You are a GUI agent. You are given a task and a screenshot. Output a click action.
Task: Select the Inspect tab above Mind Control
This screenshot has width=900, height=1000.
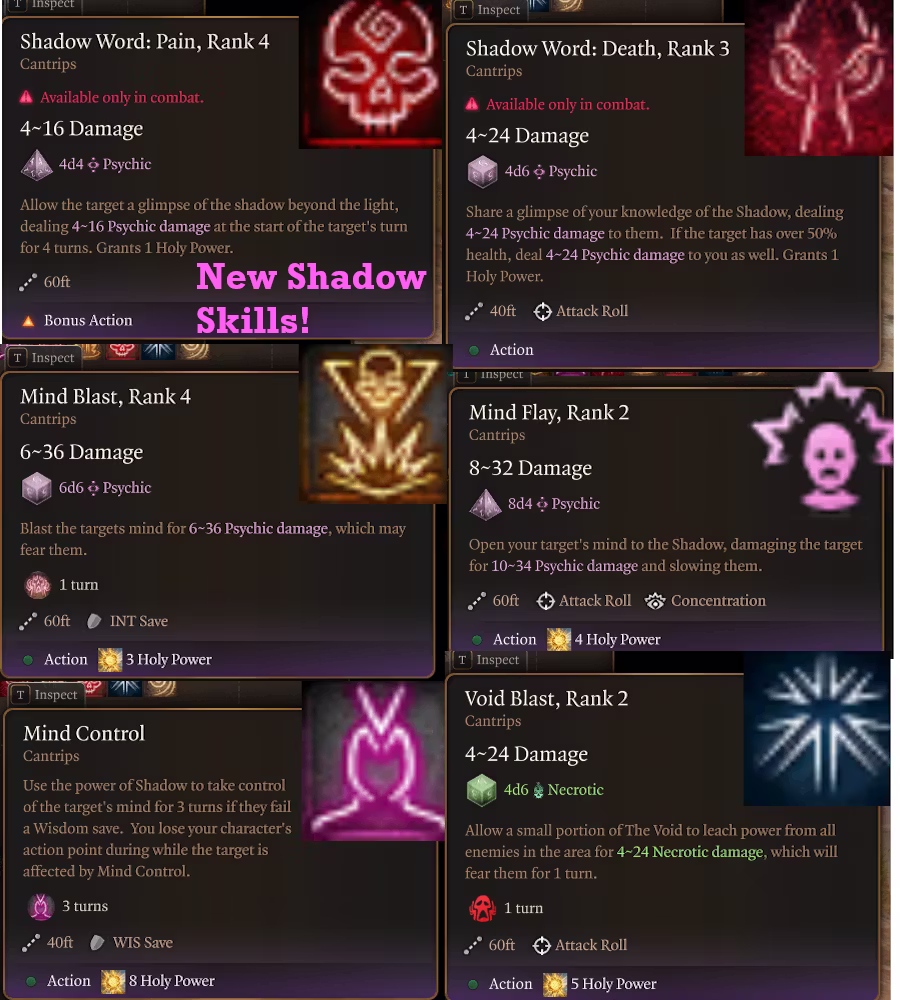click(46, 695)
